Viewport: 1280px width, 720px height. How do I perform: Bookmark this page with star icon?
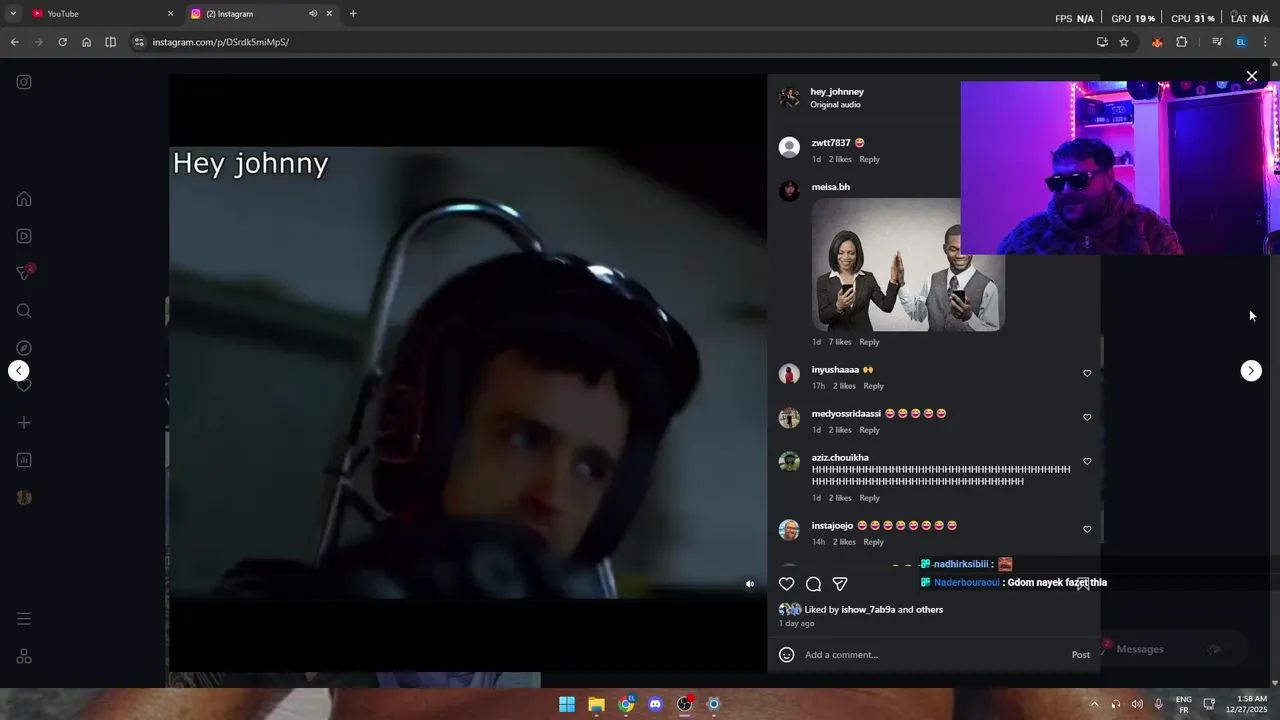[x=1124, y=42]
